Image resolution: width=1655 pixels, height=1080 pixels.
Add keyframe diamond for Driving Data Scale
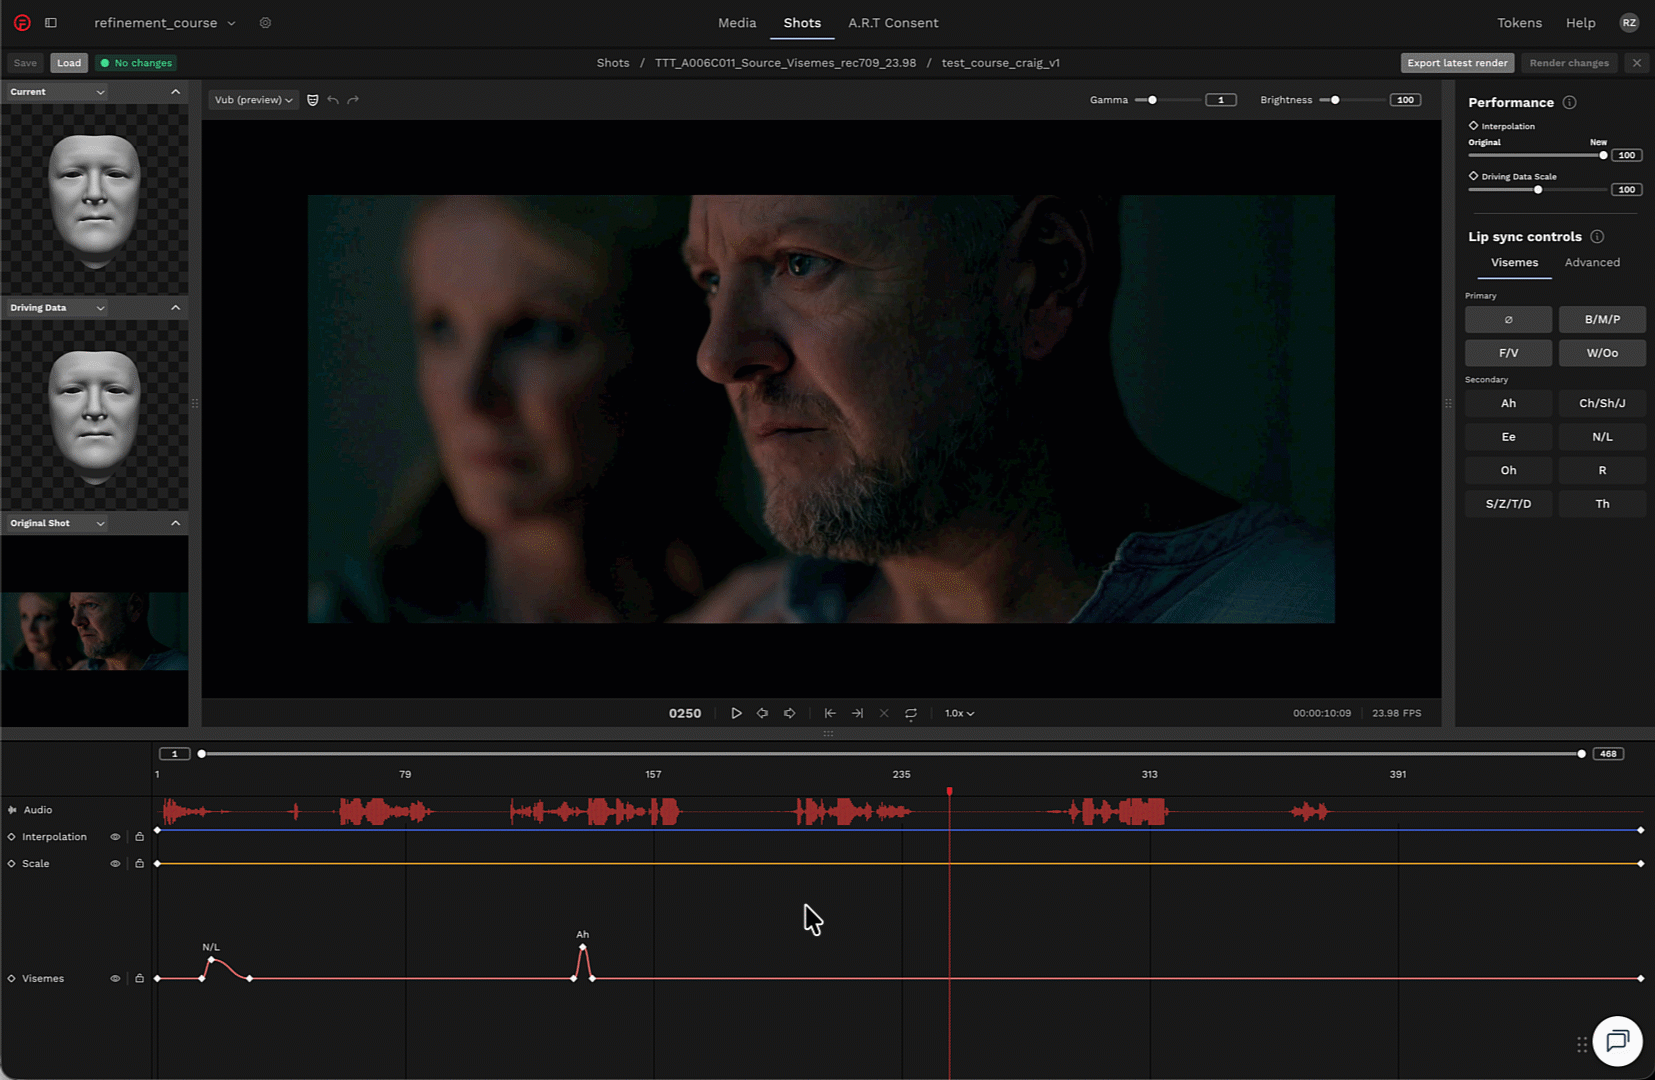coord(1473,176)
